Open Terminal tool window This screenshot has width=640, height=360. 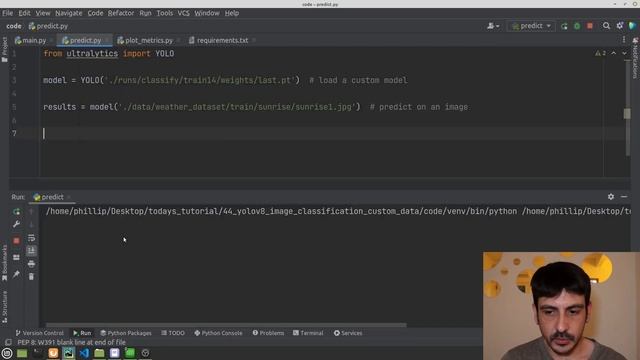308,333
